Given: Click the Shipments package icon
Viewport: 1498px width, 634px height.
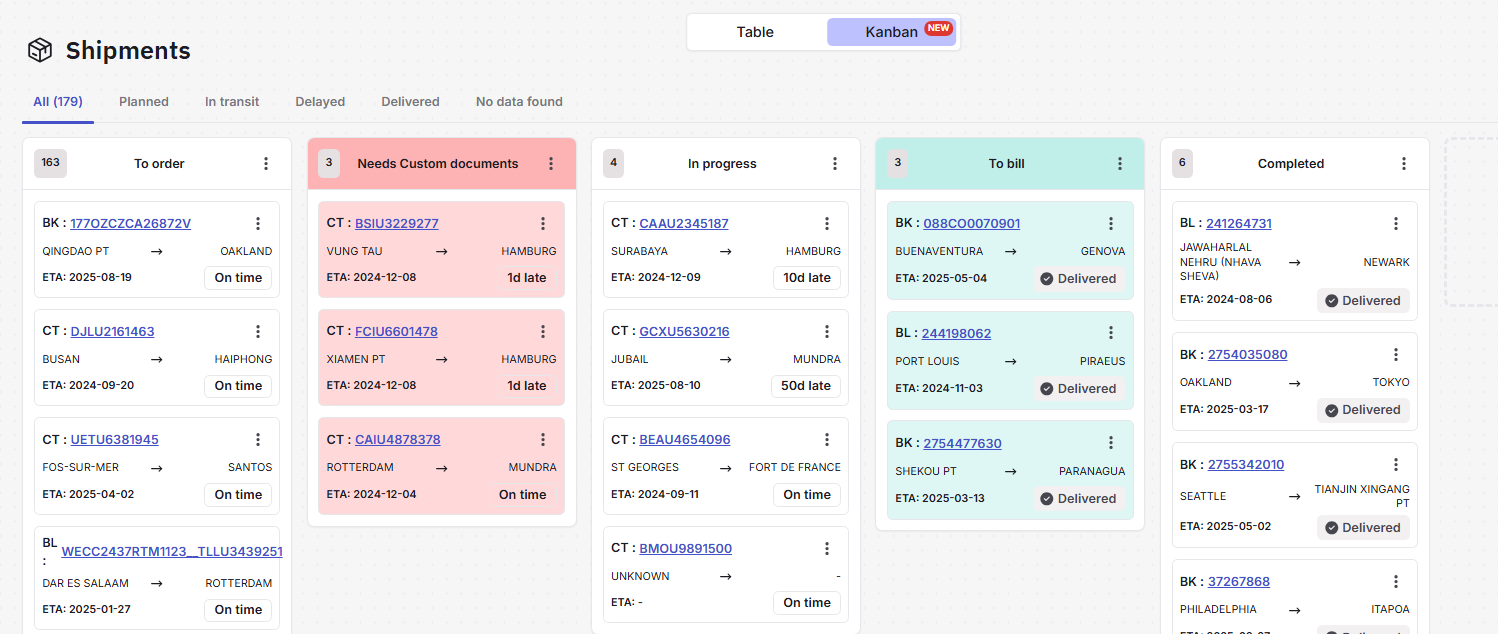Looking at the screenshot, I should (40, 50).
